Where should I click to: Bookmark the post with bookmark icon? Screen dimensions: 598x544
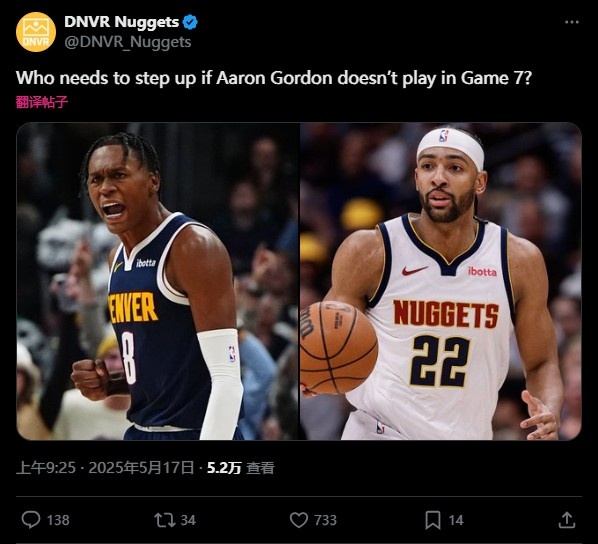pos(433,520)
